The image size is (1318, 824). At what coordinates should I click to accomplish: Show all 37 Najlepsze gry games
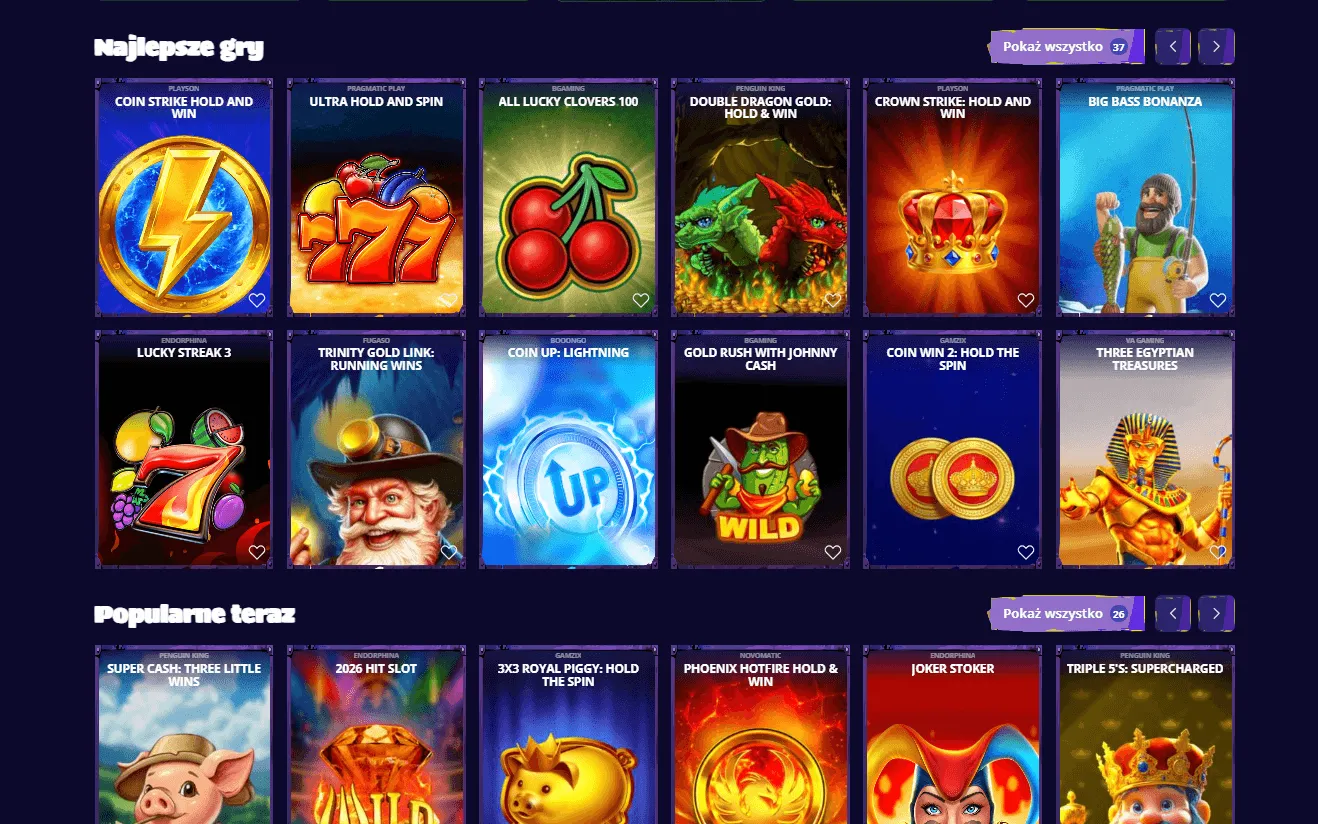(1066, 47)
